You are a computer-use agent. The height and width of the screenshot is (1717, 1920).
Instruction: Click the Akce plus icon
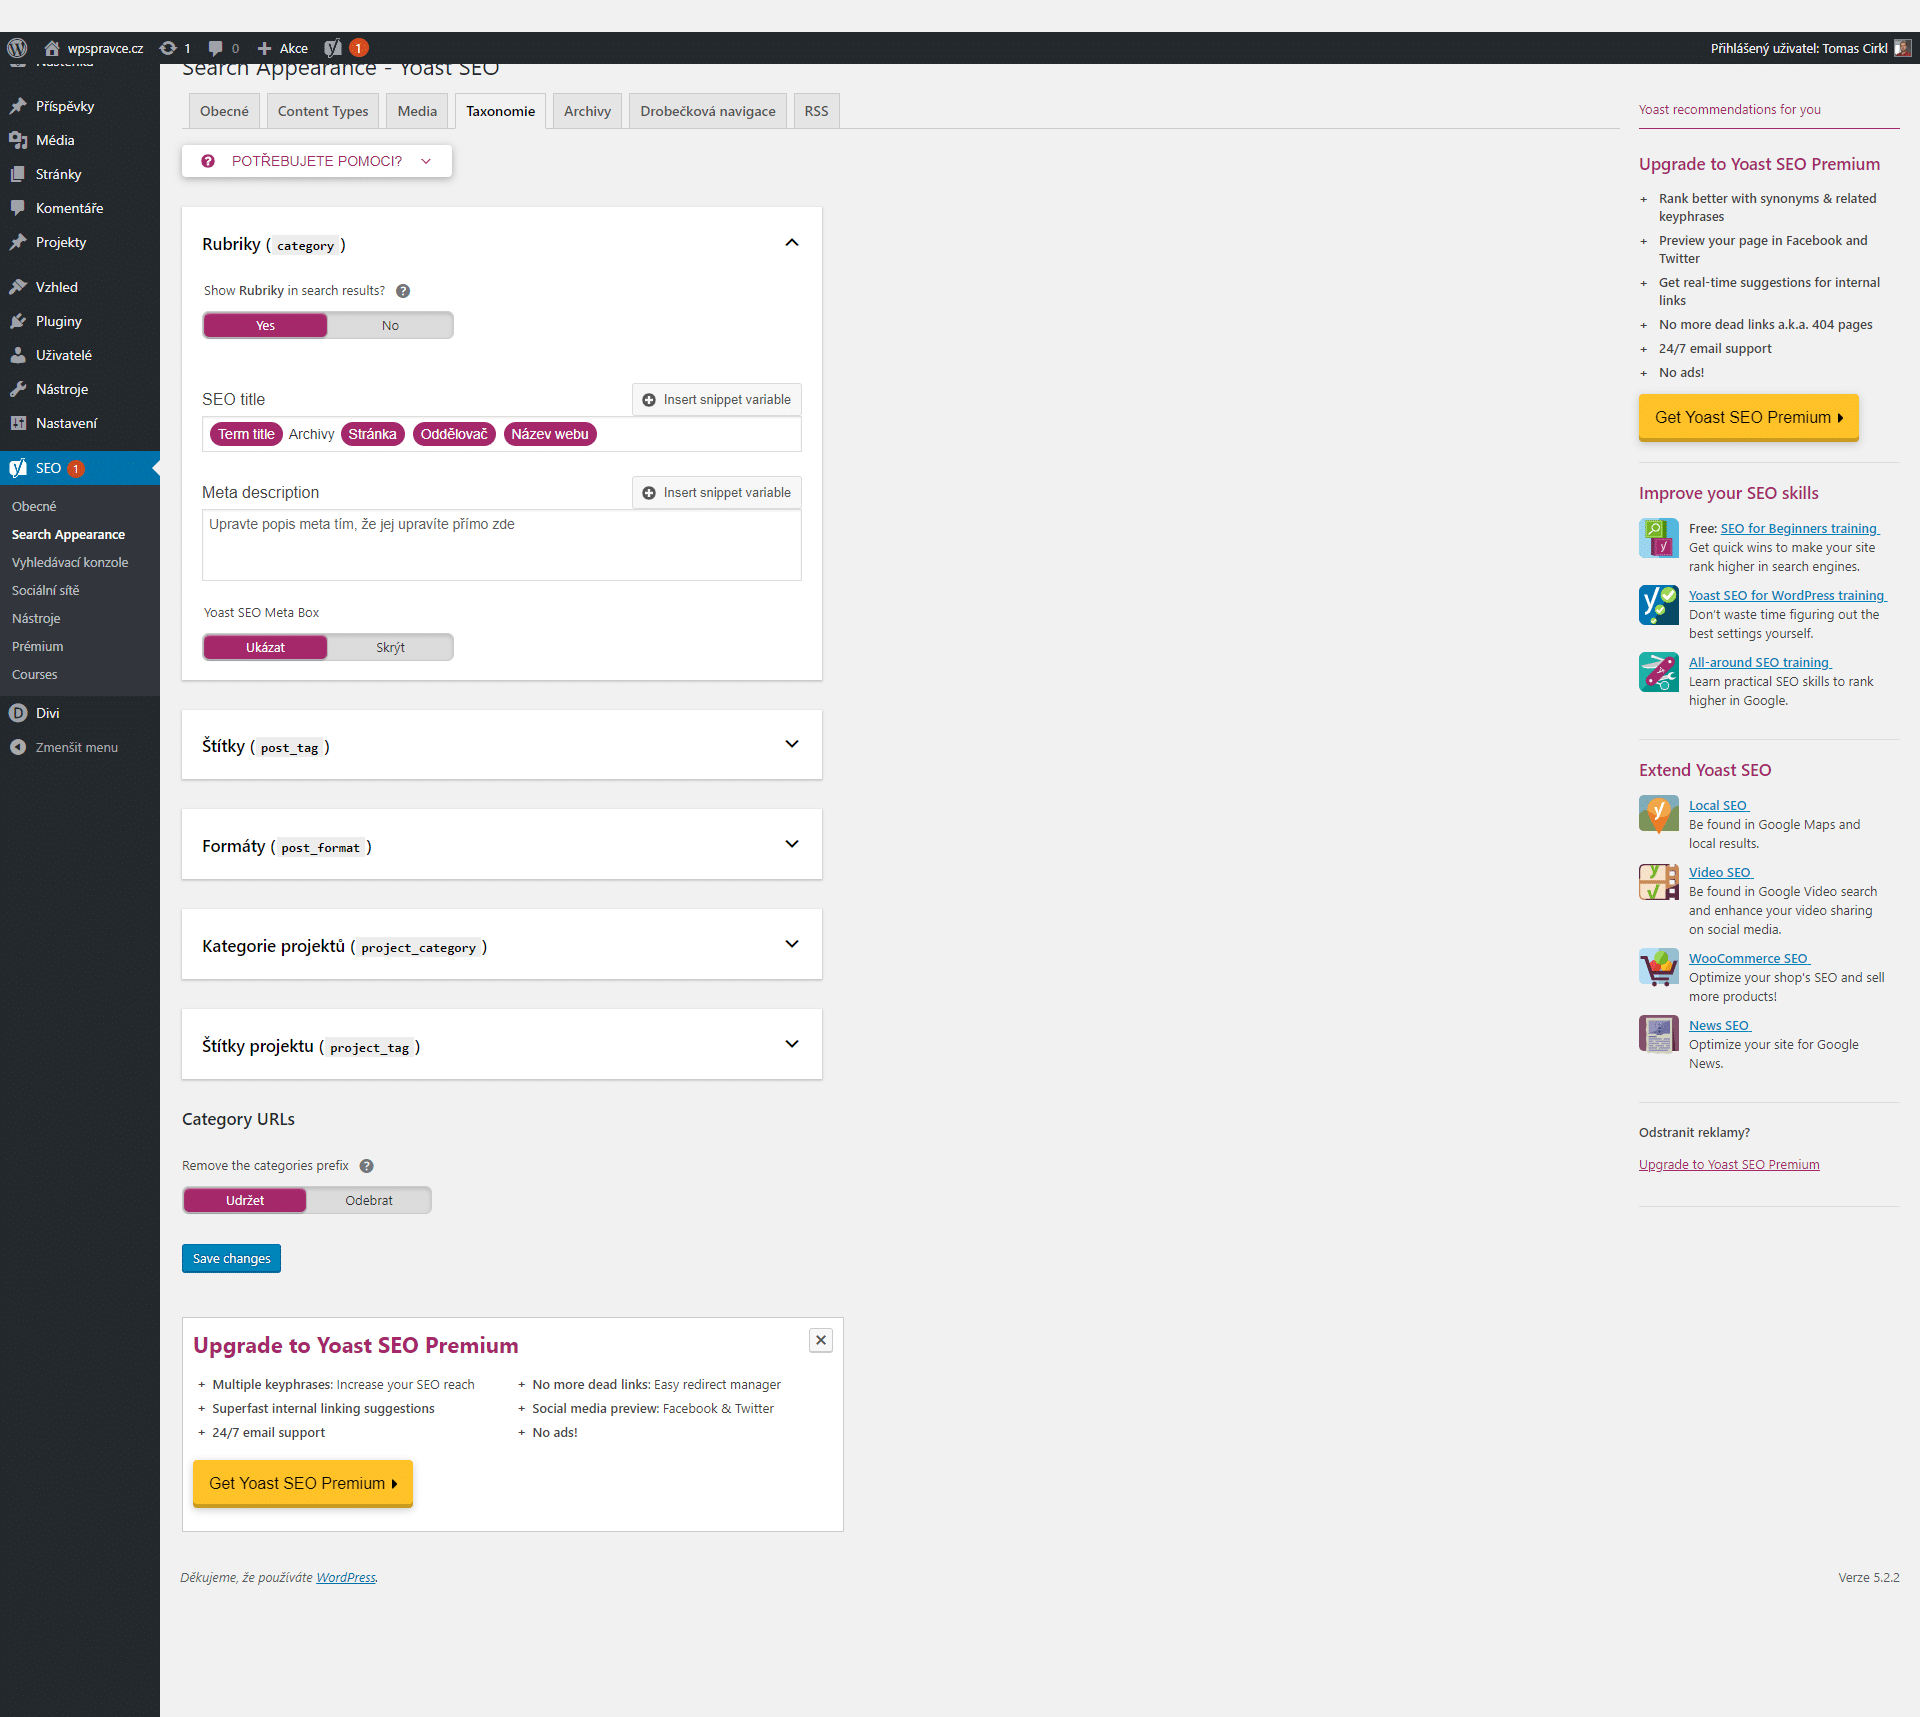click(x=265, y=48)
